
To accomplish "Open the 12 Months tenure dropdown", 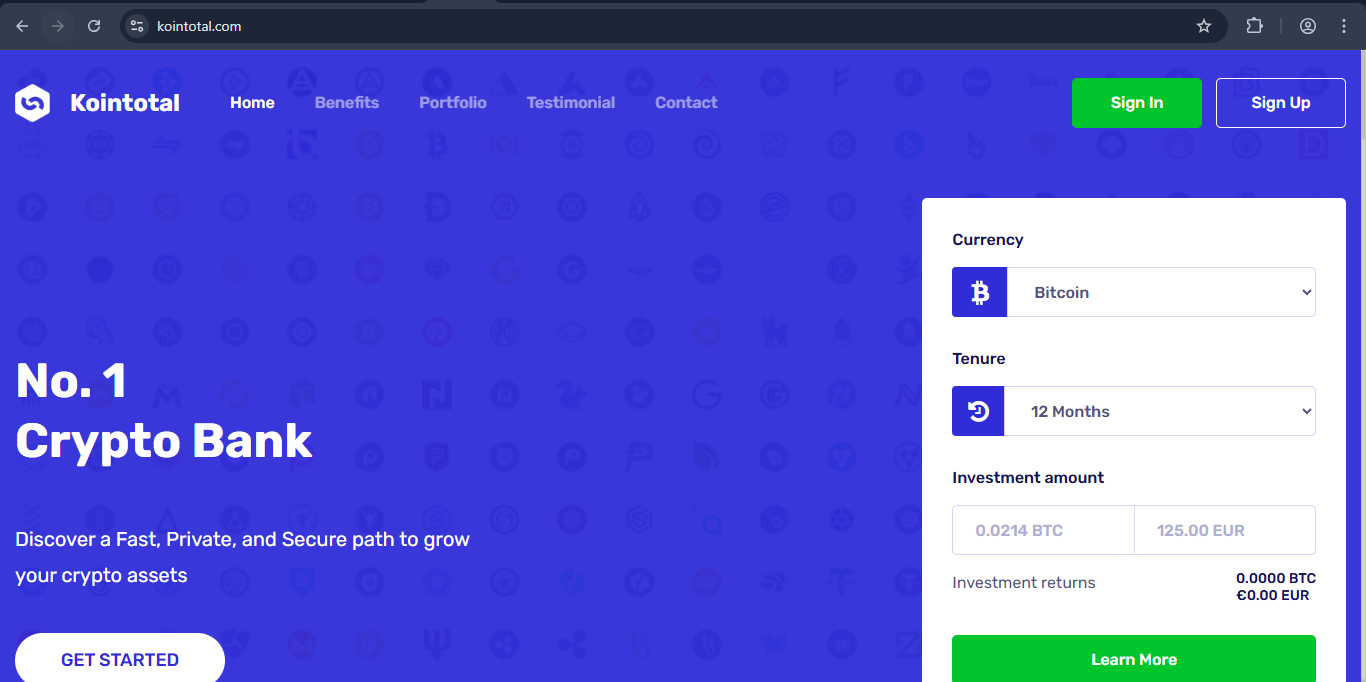I will click(1160, 411).
